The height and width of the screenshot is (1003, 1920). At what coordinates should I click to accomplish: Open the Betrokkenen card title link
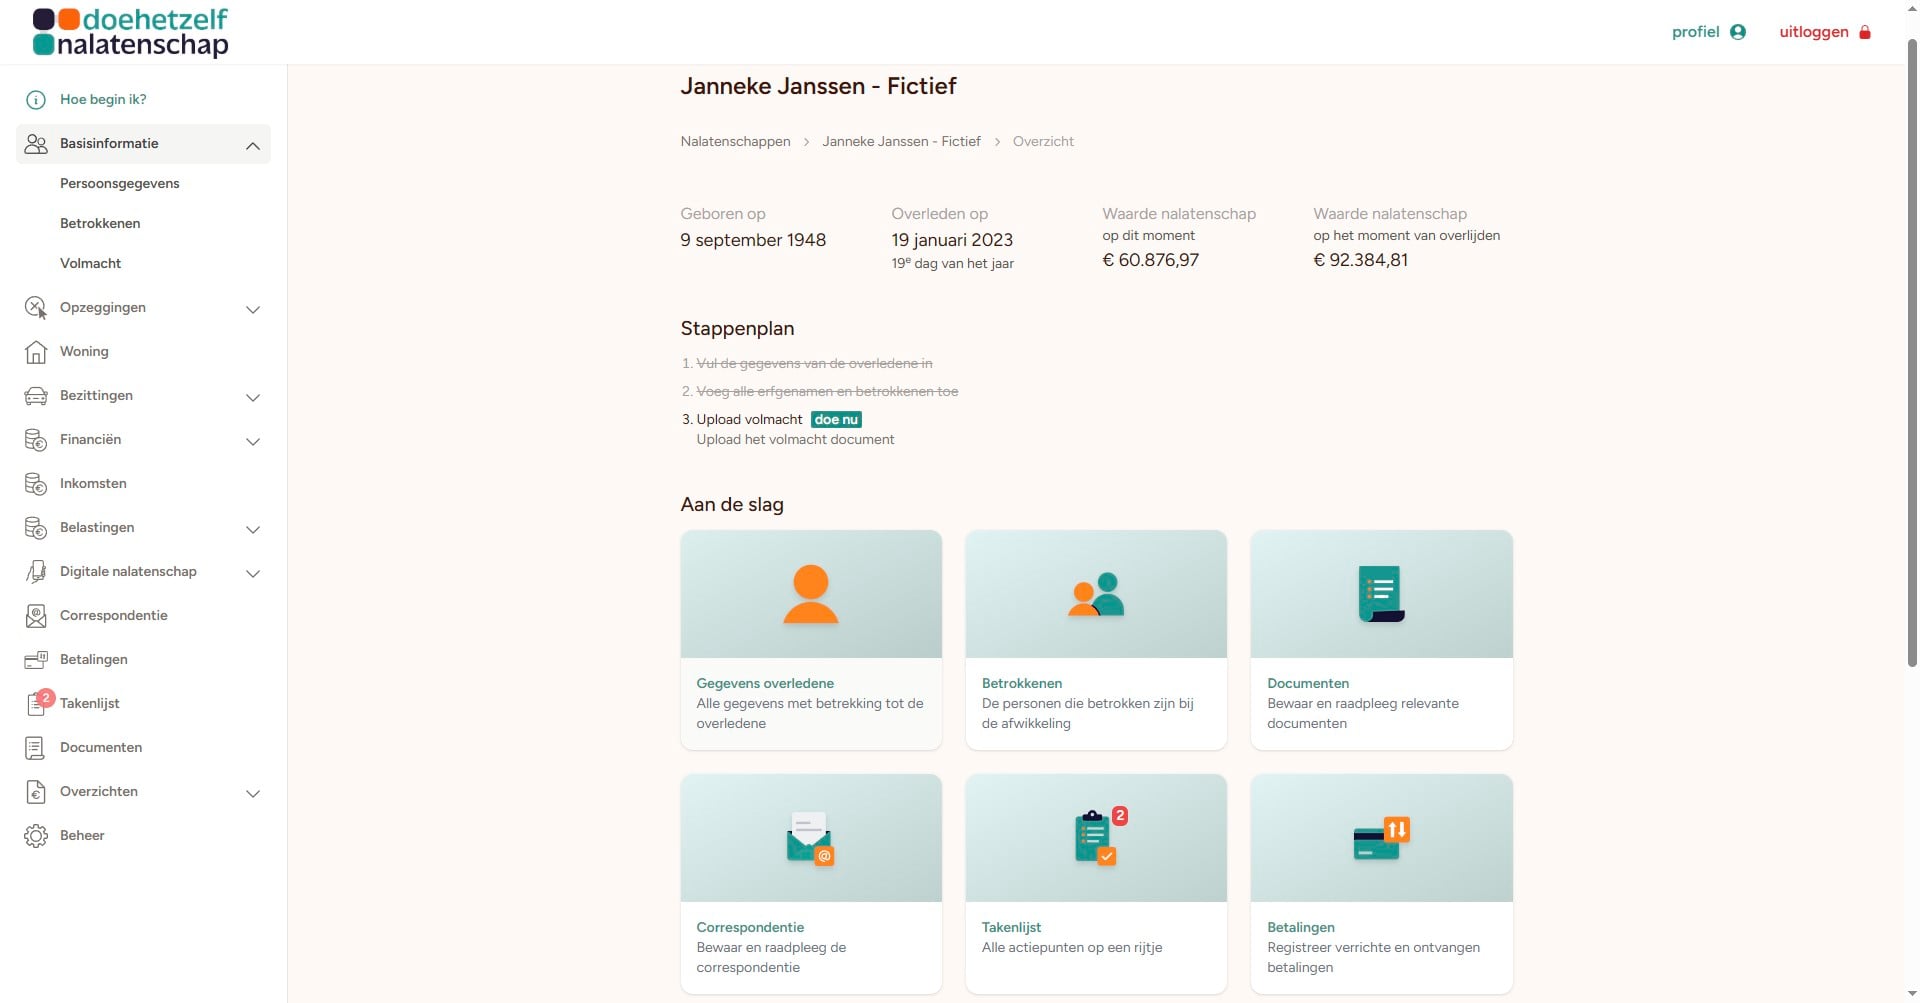(1022, 684)
